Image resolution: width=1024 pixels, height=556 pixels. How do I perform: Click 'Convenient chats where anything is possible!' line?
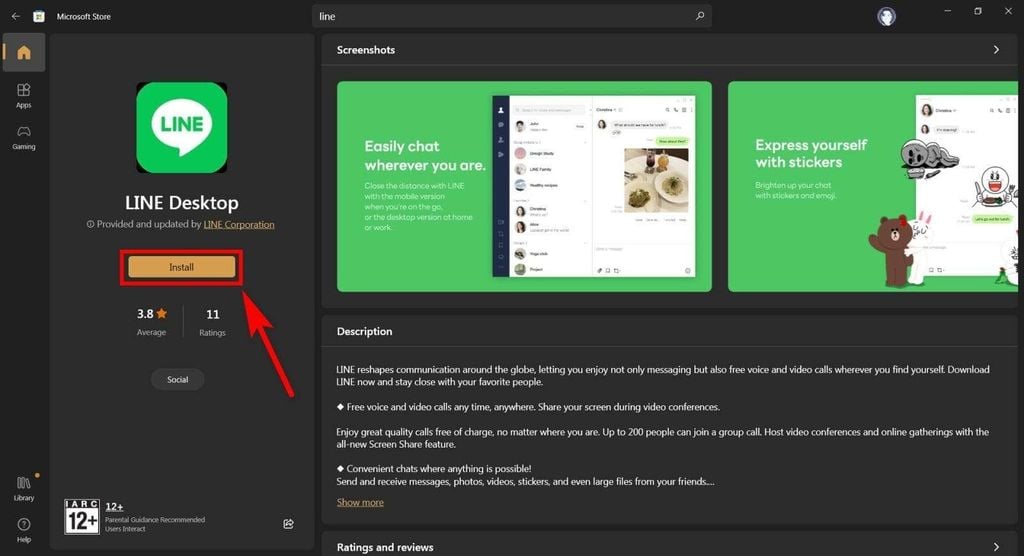(x=434, y=468)
